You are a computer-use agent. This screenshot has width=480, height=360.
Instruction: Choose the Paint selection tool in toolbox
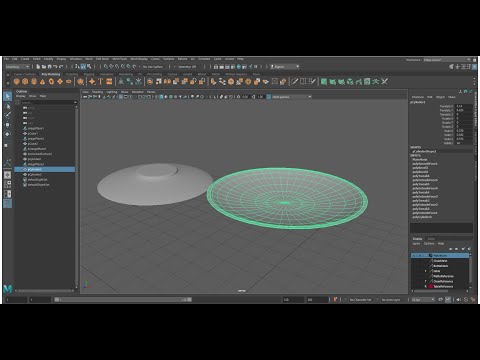[x=7, y=115]
